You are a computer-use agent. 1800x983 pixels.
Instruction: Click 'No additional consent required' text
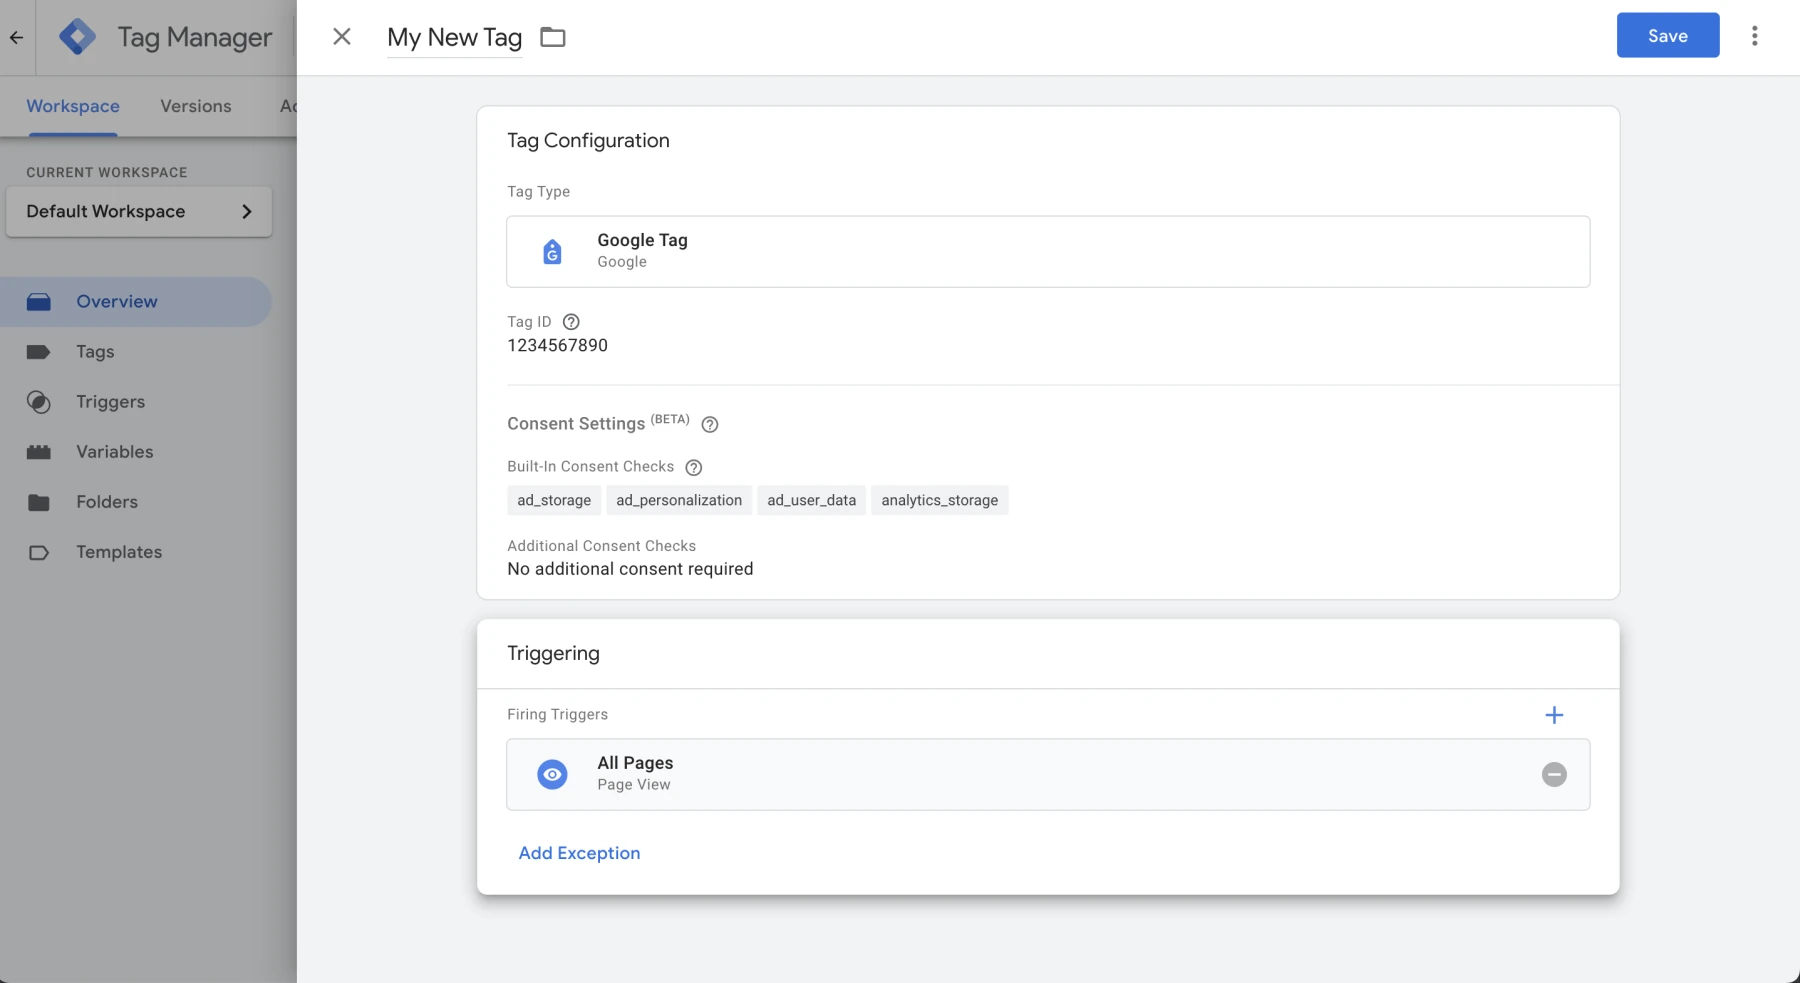pyautogui.click(x=630, y=569)
